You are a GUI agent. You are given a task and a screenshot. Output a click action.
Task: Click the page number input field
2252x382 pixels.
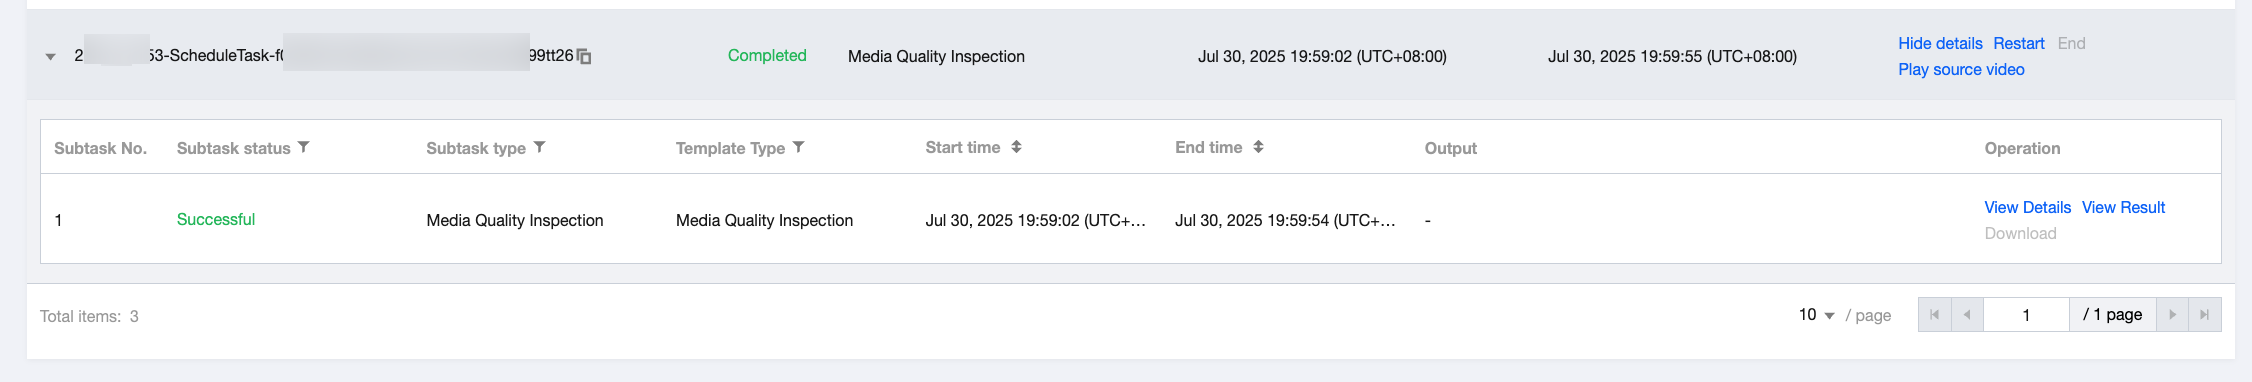tap(2026, 315)
